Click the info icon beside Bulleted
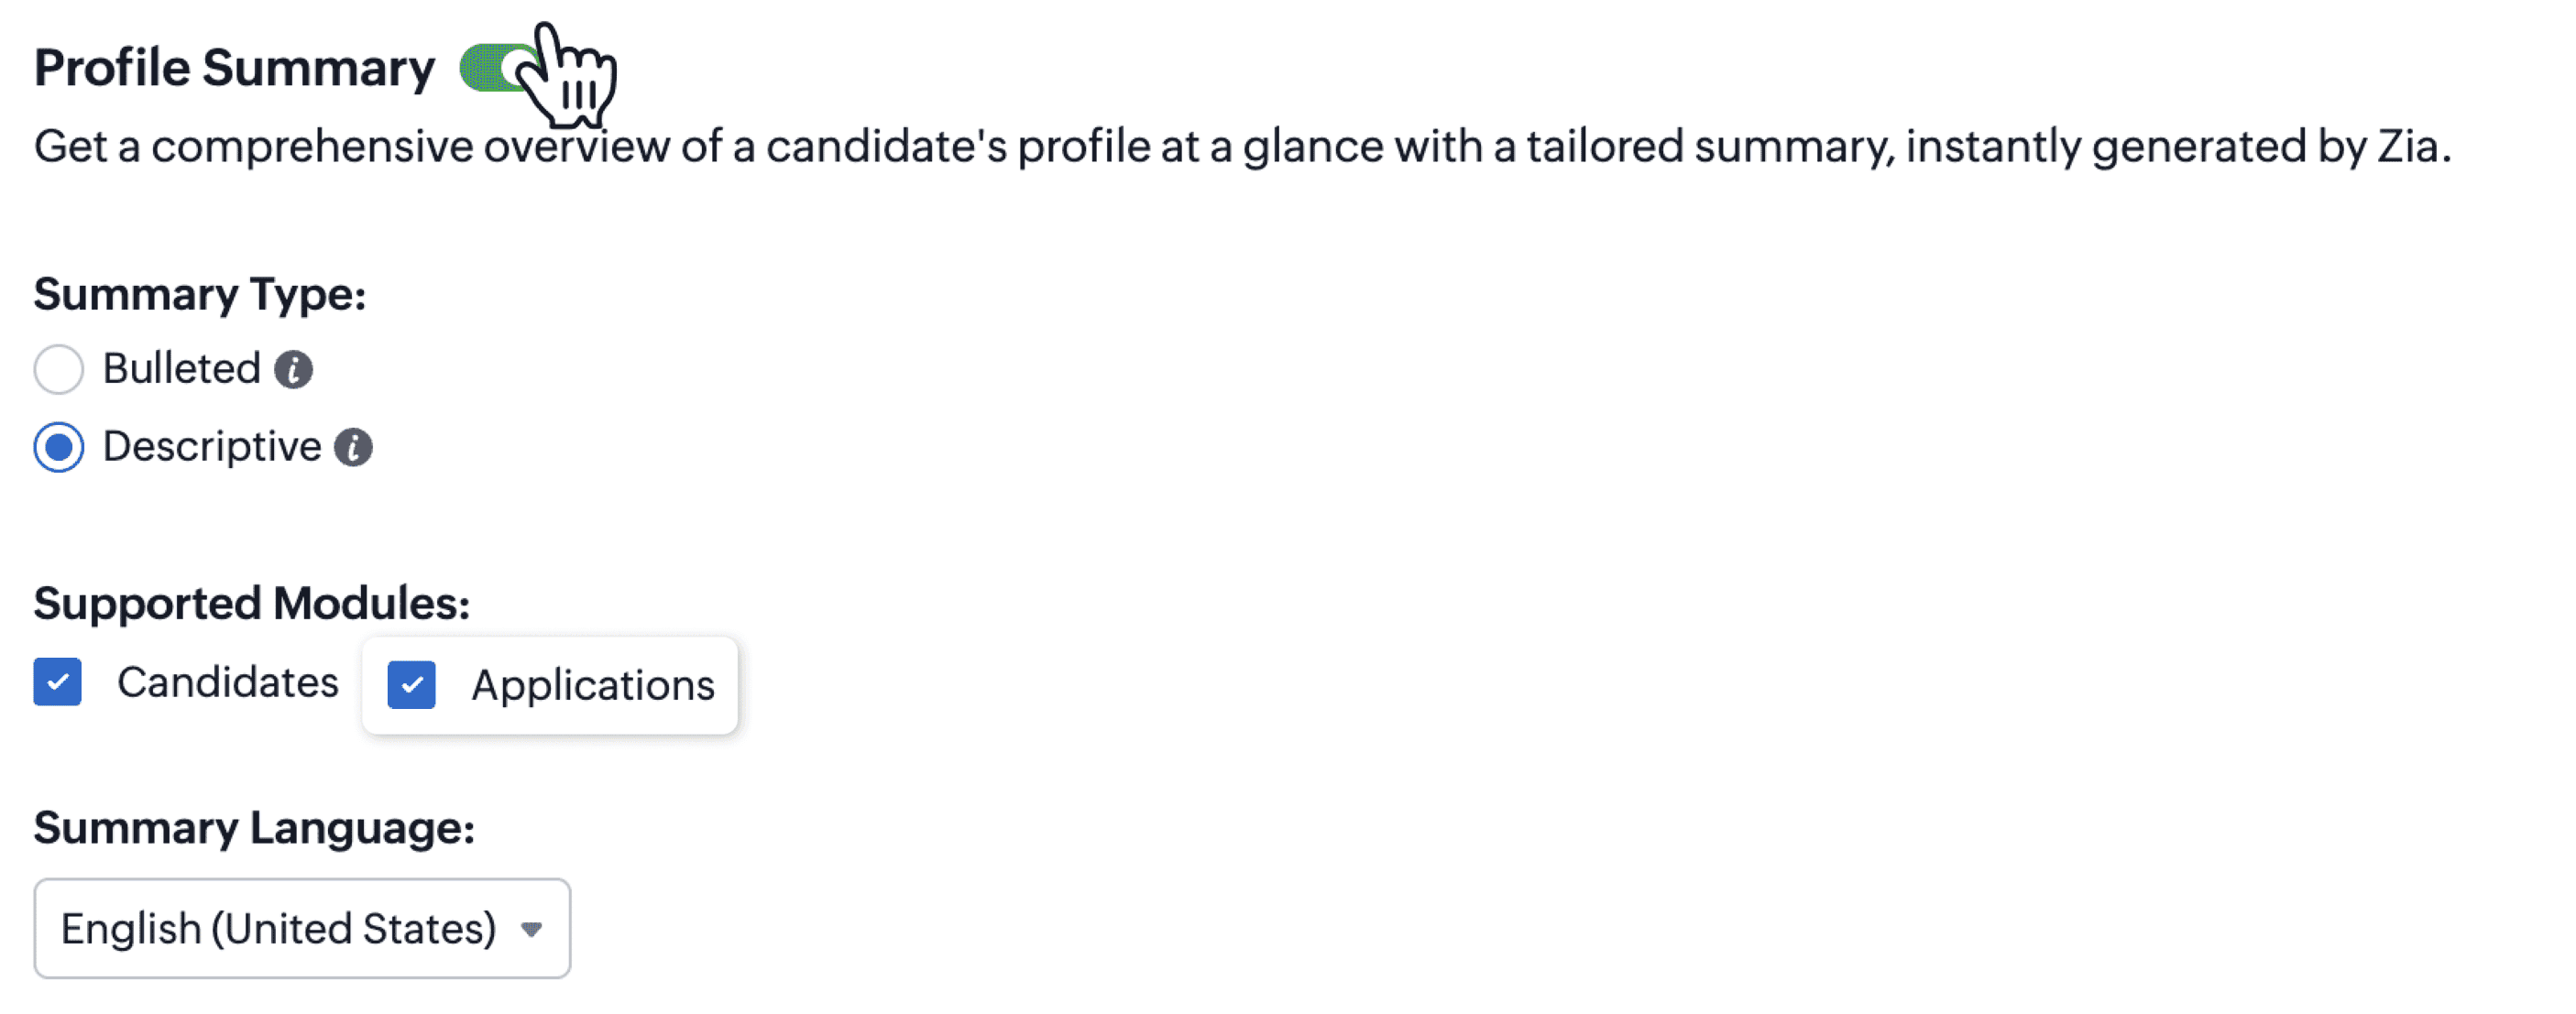 [x=293, y=370]
